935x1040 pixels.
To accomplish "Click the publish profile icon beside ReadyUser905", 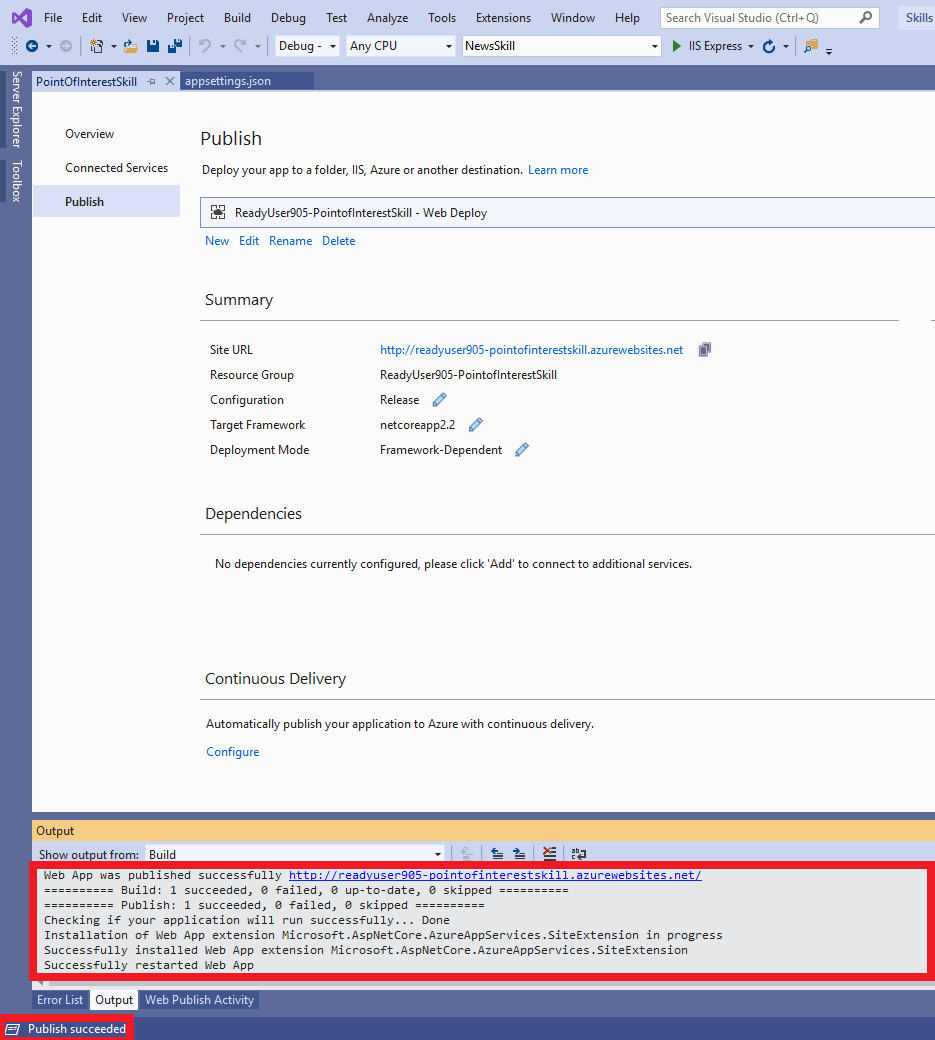I will (x=218, y=212).
